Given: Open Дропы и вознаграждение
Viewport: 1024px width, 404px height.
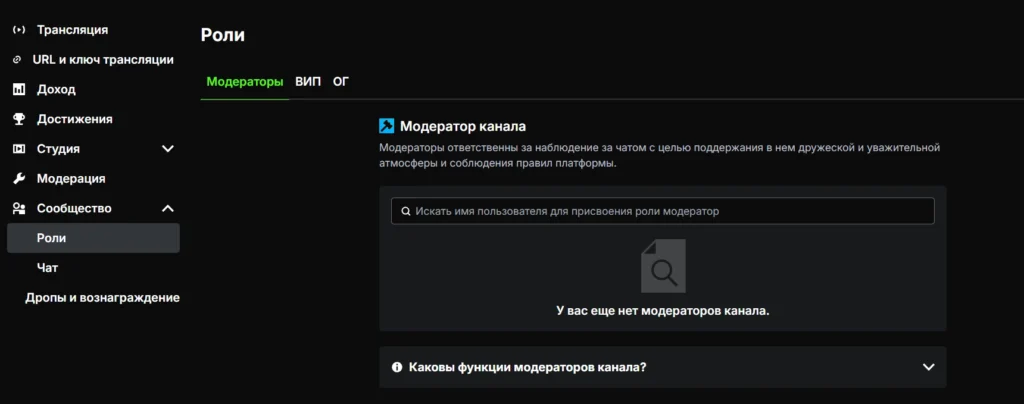Looking at the screenshot, I should coord(103,298).
